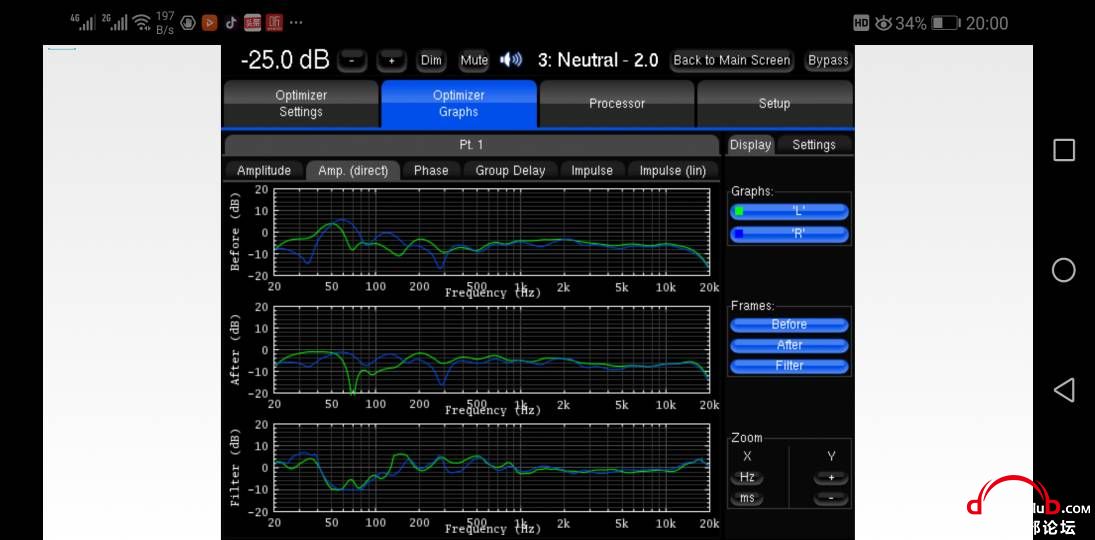Select the Optimizer Graphs tab

point(458,103)
